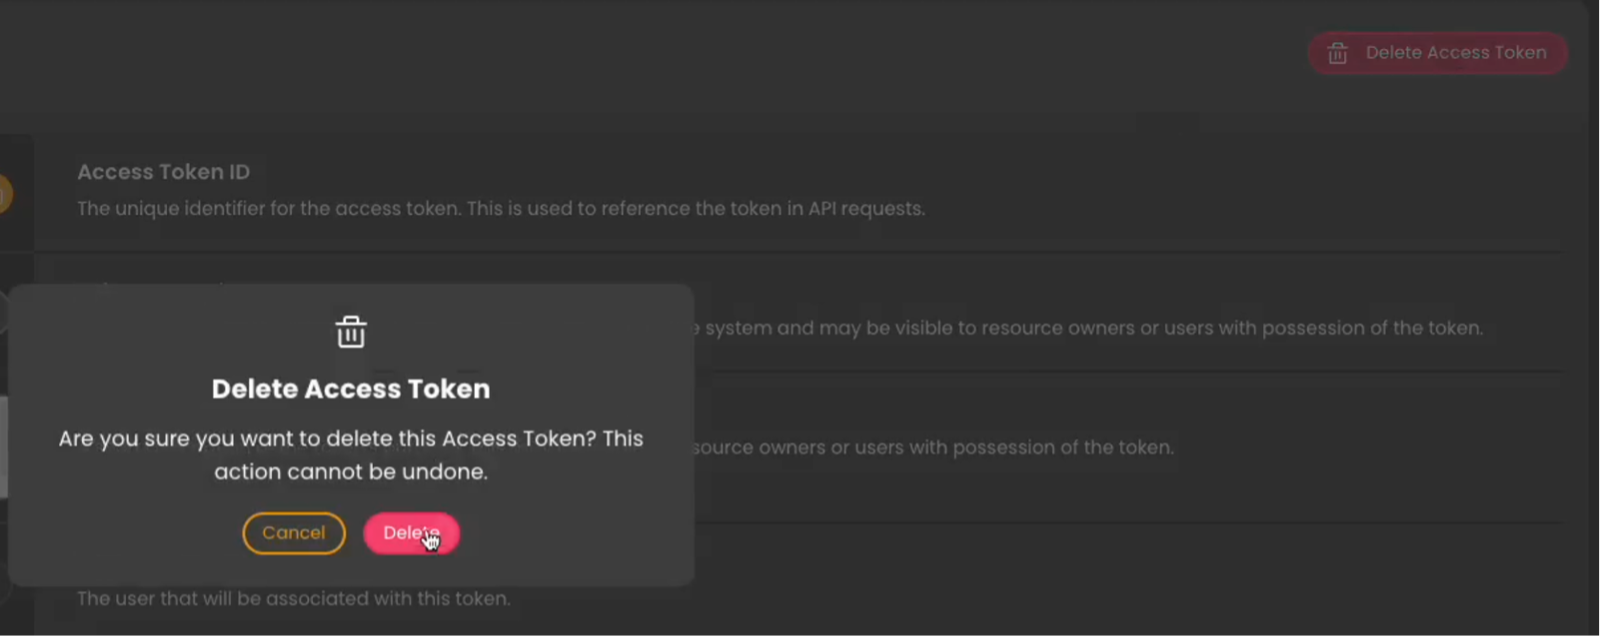The image size is (1604, 638).
Task: Click the light vertical handle on left edge
Action: (x=4, y=447)
